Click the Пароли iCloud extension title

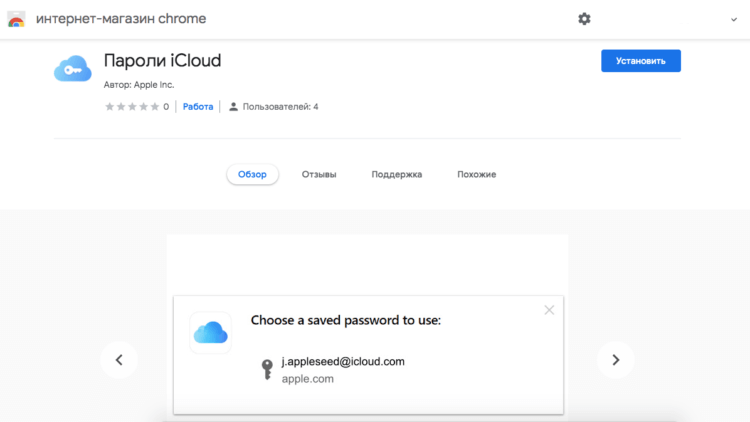click(163, 61)
